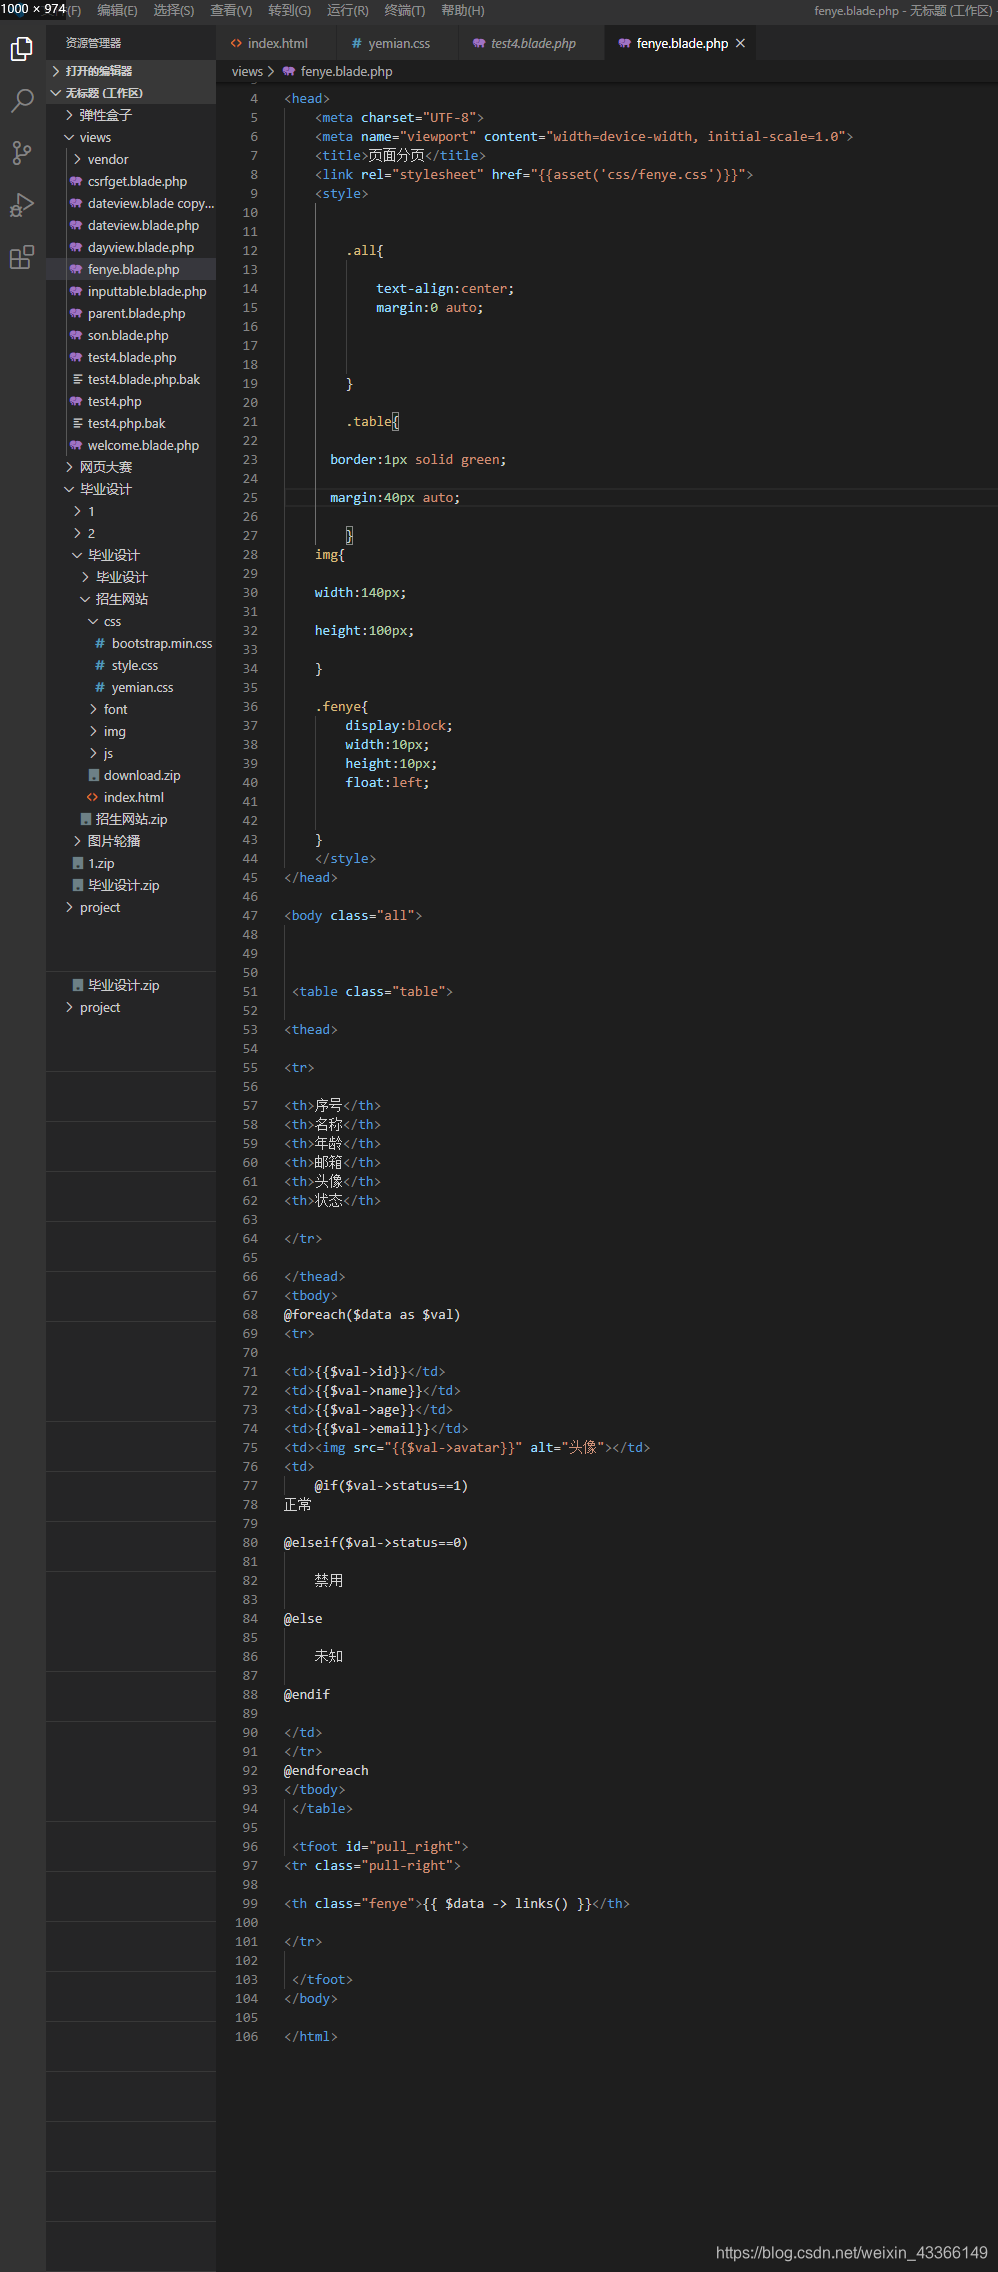Select folder 2 under 毕业设计

[x=131, y=533]
